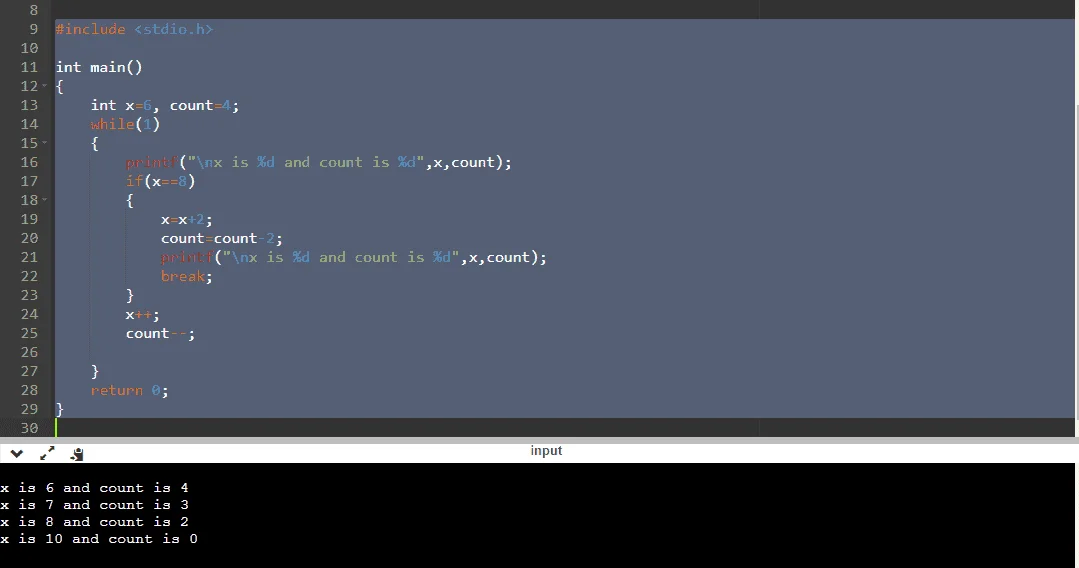This screenshot has width=1079, height=568.
Task: Click the 'count--;' statement
Action: (x=160, y=333)
